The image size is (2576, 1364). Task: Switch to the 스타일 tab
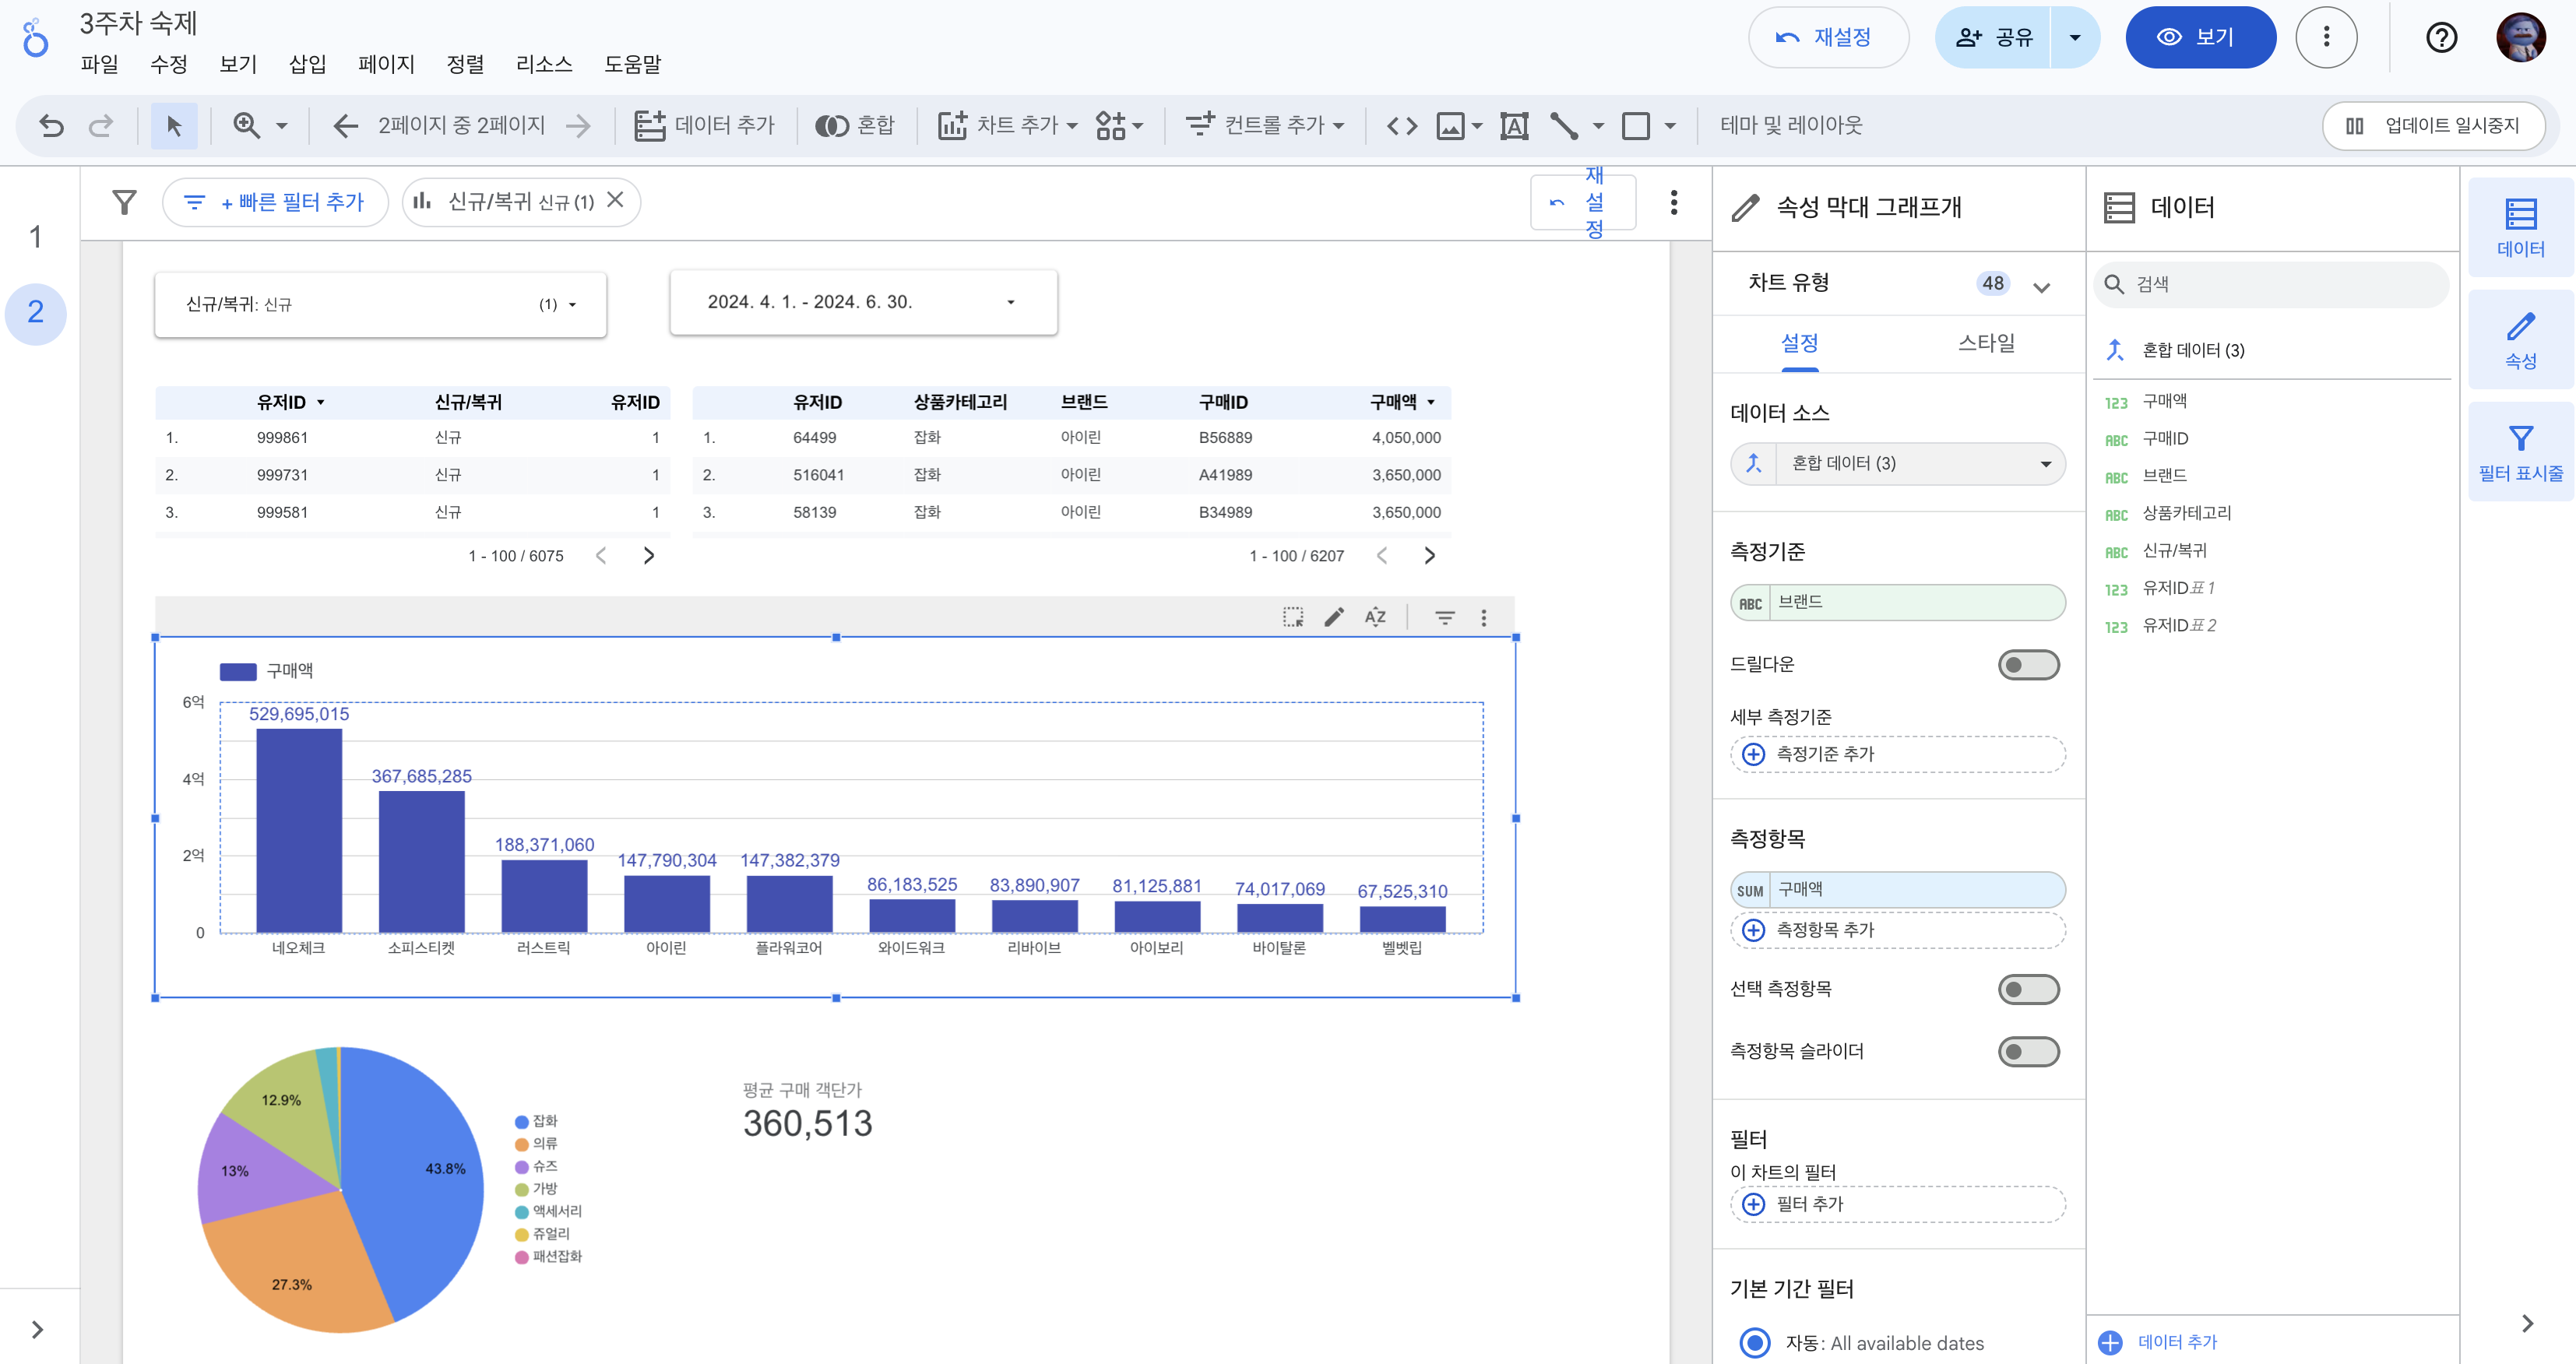click(1986, 343)
